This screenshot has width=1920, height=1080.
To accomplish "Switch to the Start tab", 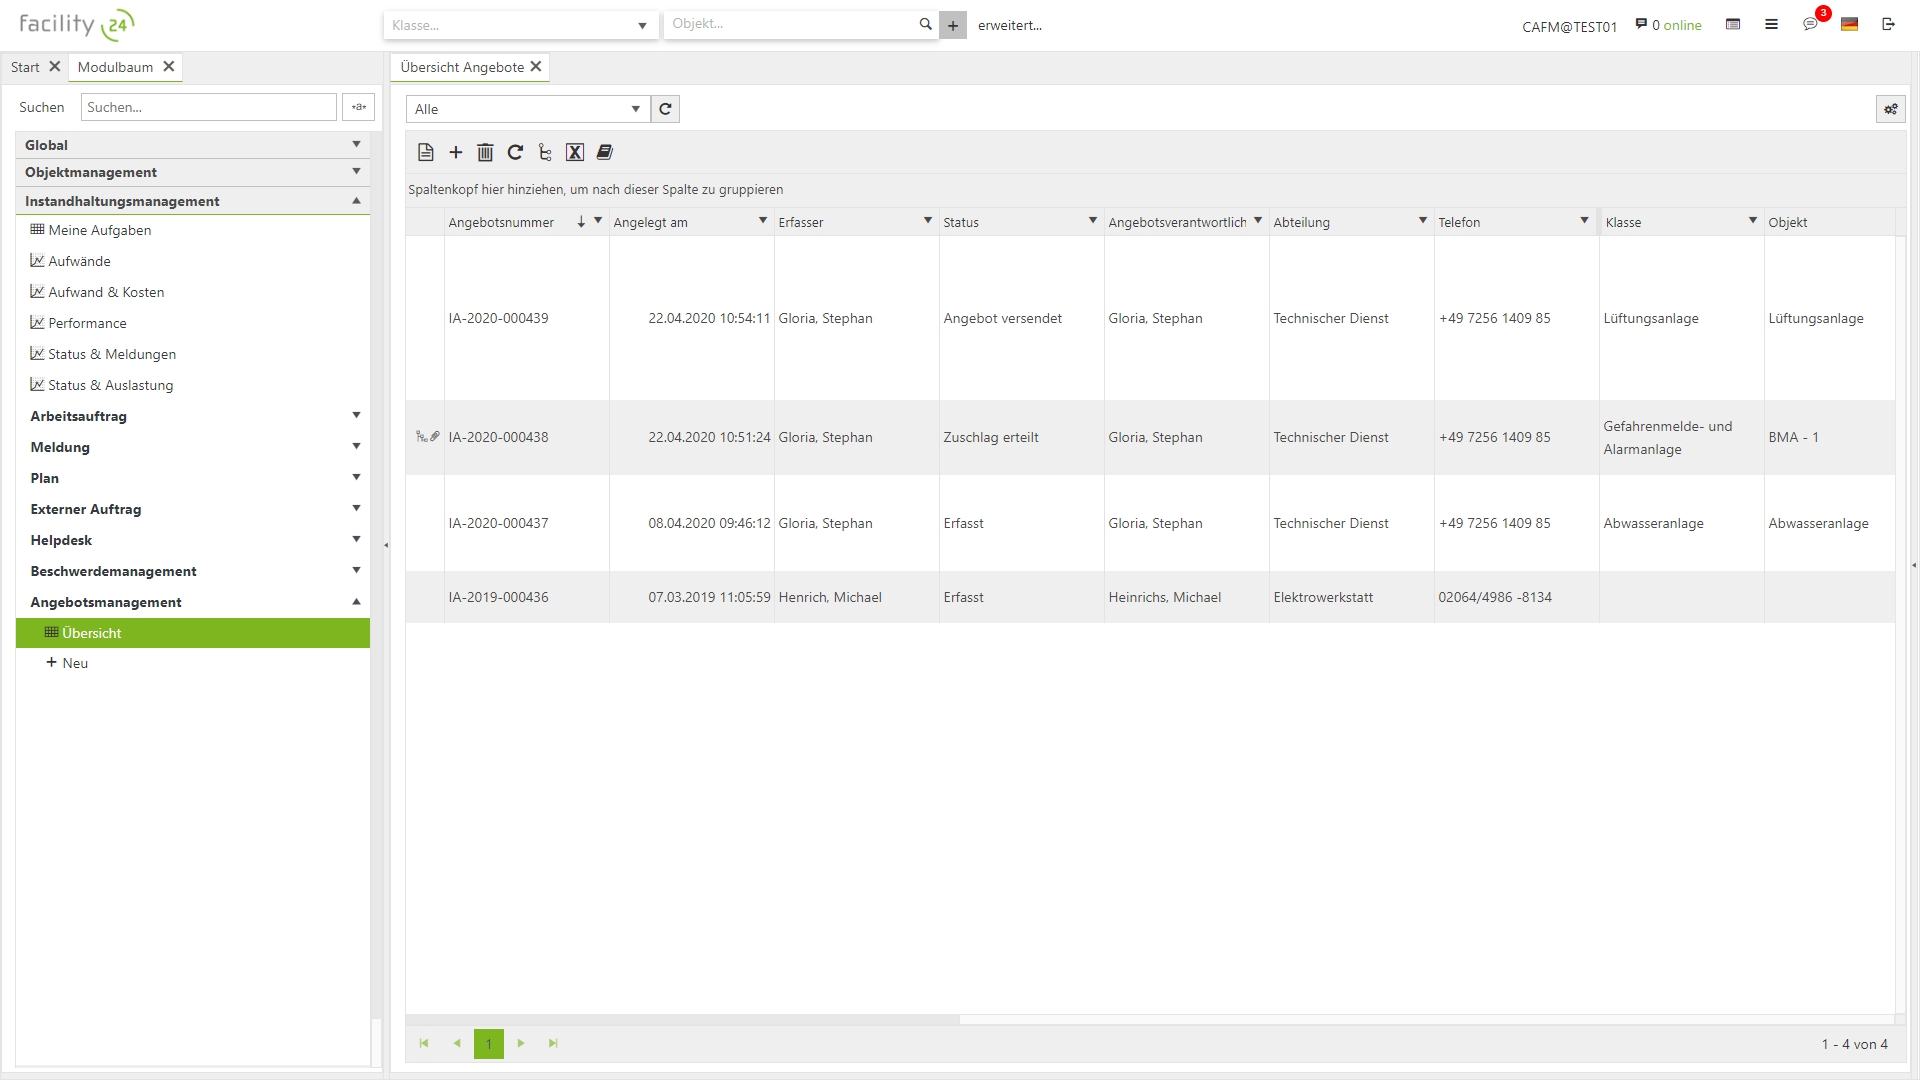I will pyautogui.click(x=25, y=67).
